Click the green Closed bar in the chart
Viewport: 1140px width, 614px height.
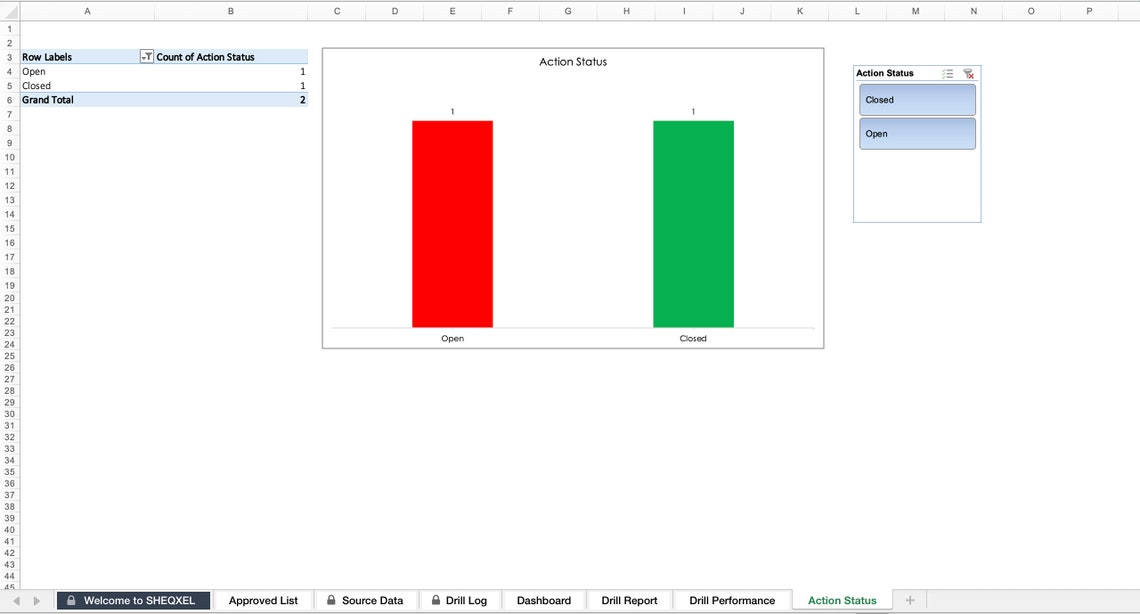click(693, 220)
